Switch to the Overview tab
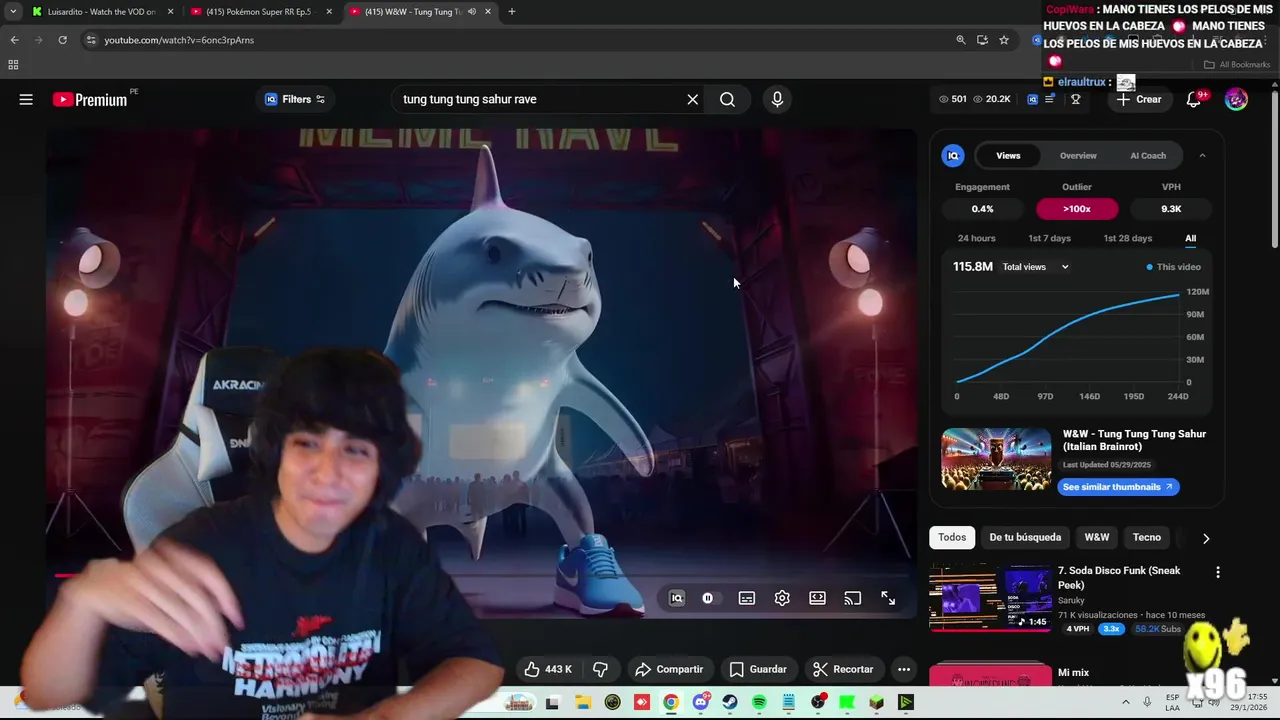Viewport: 1280px width, 720px height. 1078,156
